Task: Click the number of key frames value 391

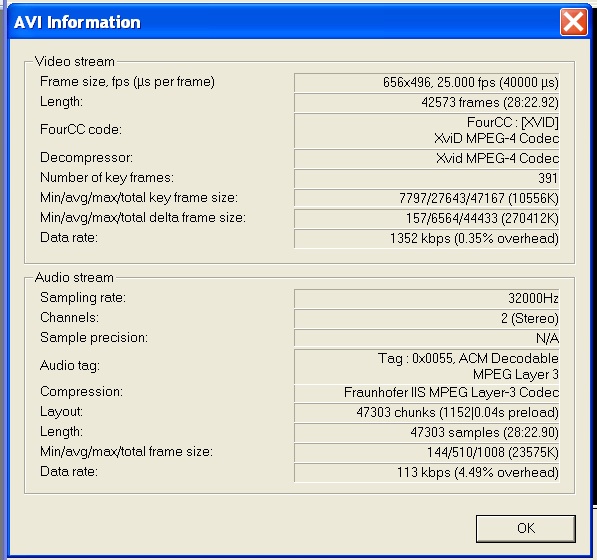Action: 426,178
